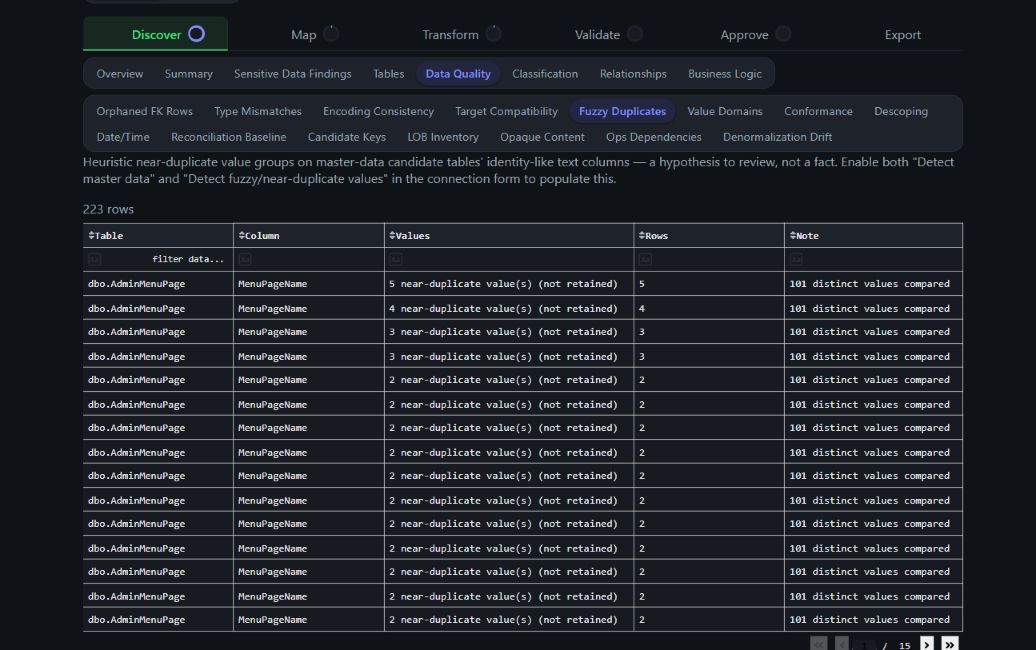Show Opaque Content report
This screenshot has width=1036, height=650.
click(x=542, y=137)
